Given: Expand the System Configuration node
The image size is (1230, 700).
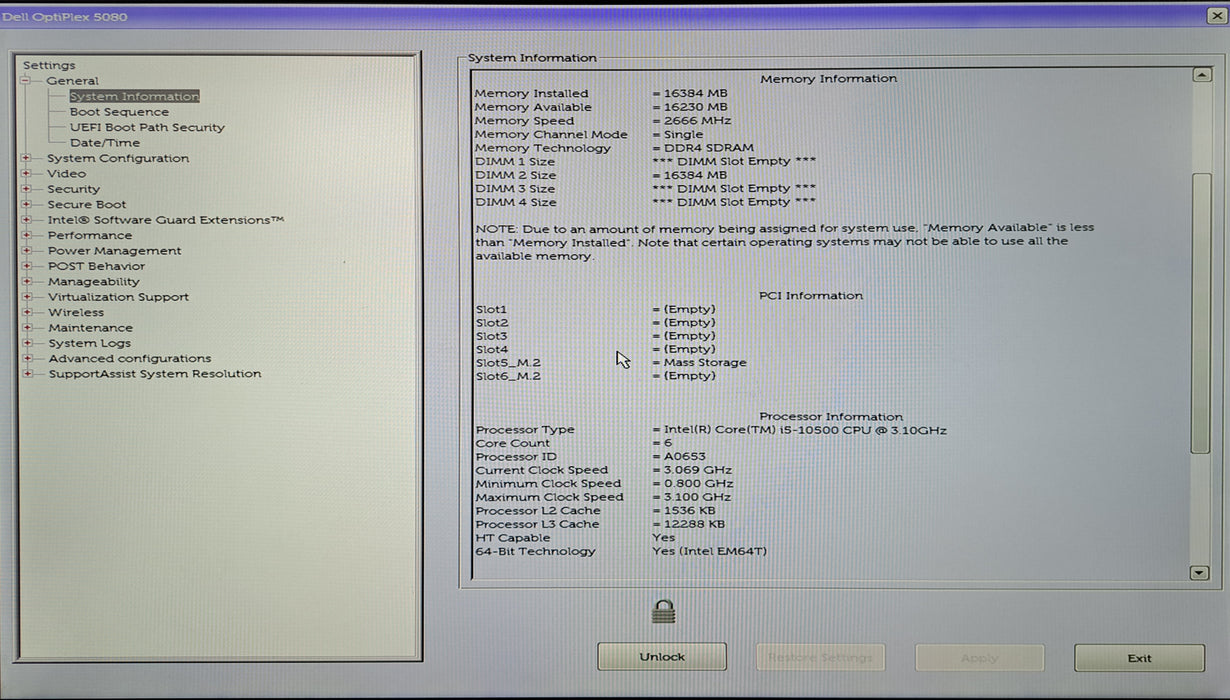Looking at the screenshot, I should tap(26, 158).
